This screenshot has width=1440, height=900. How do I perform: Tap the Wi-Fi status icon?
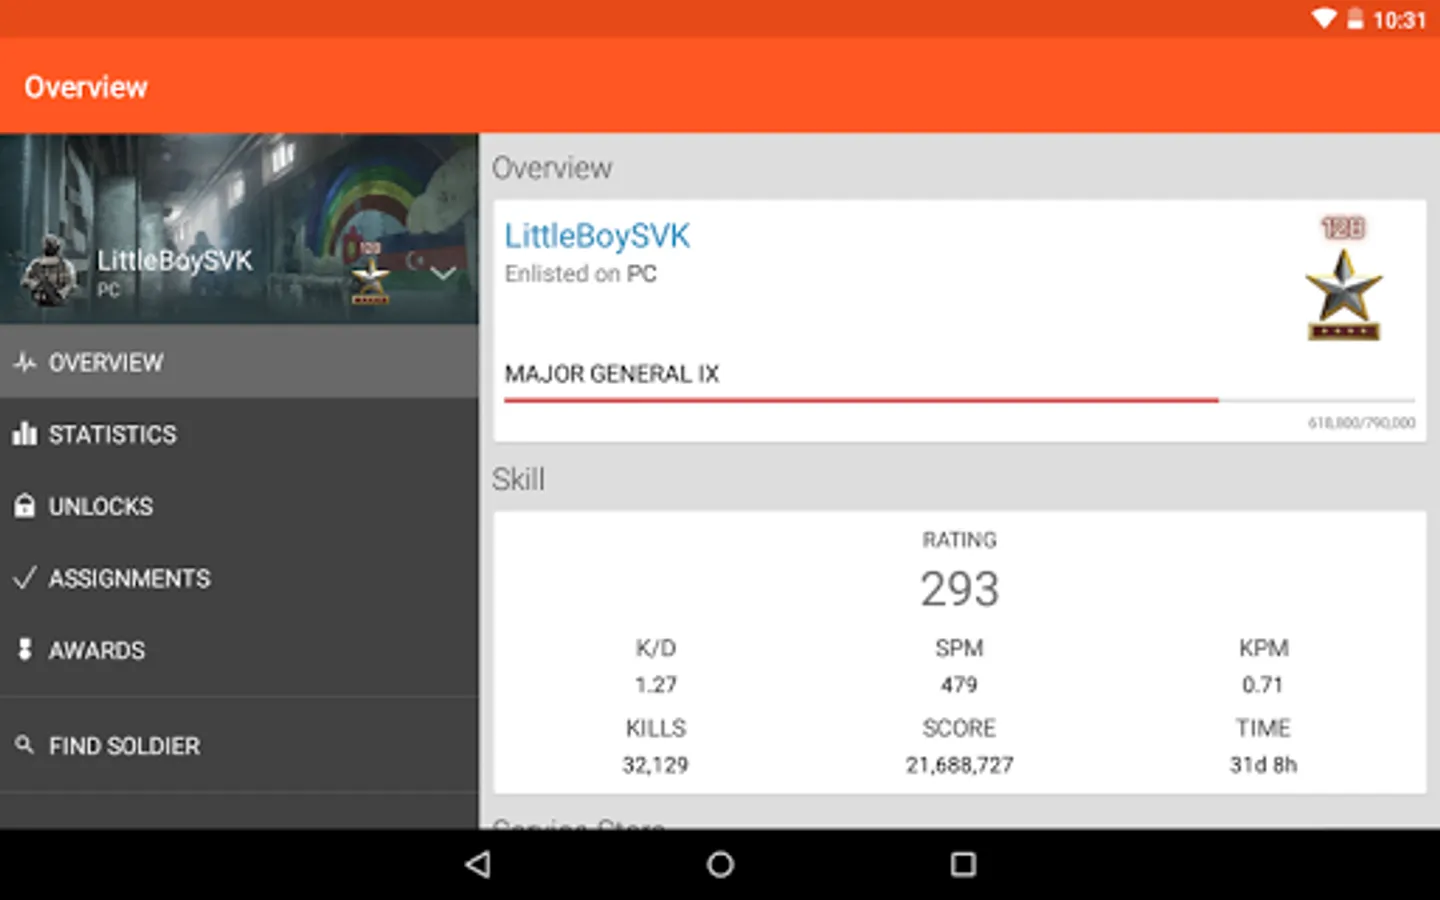(1324, 19)
